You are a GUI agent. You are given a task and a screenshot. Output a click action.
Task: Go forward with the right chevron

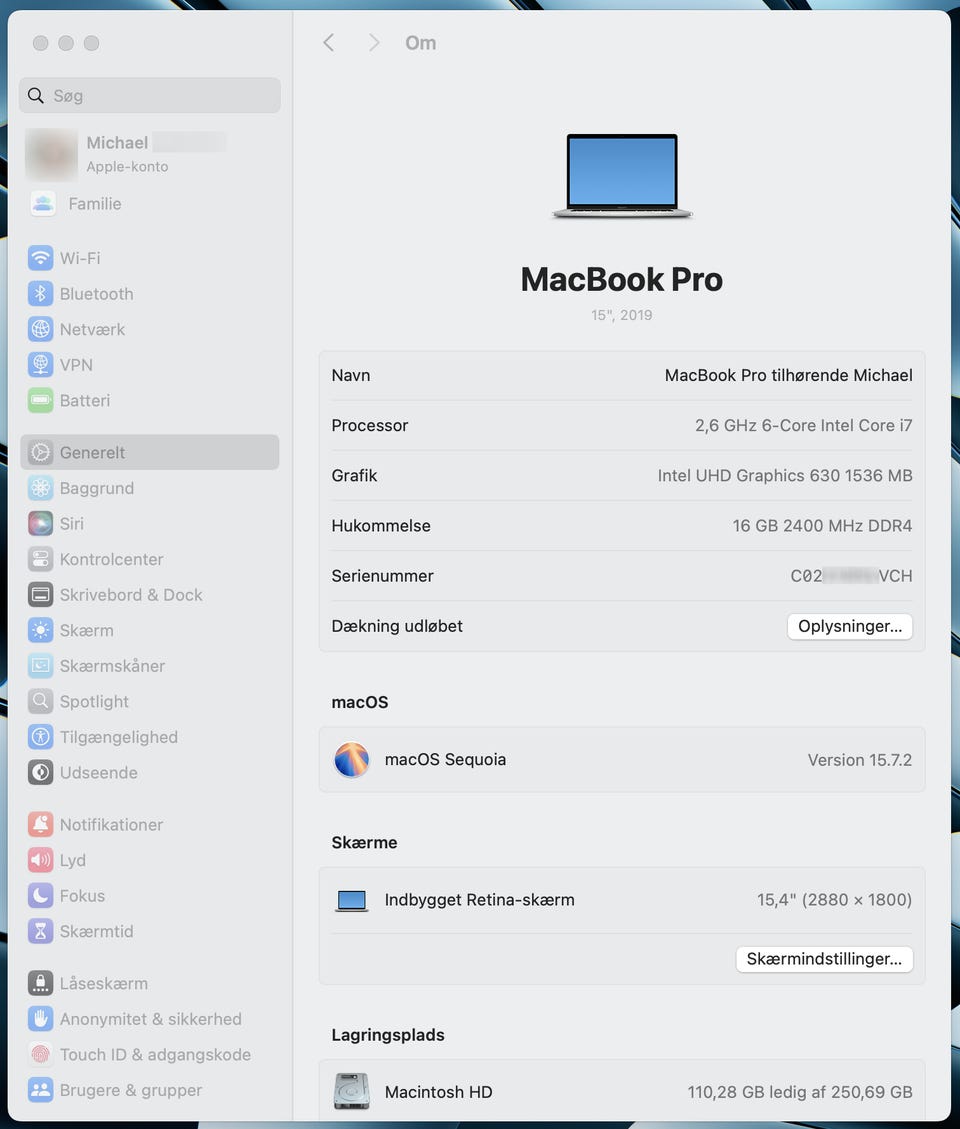click(x=374, y=42)
